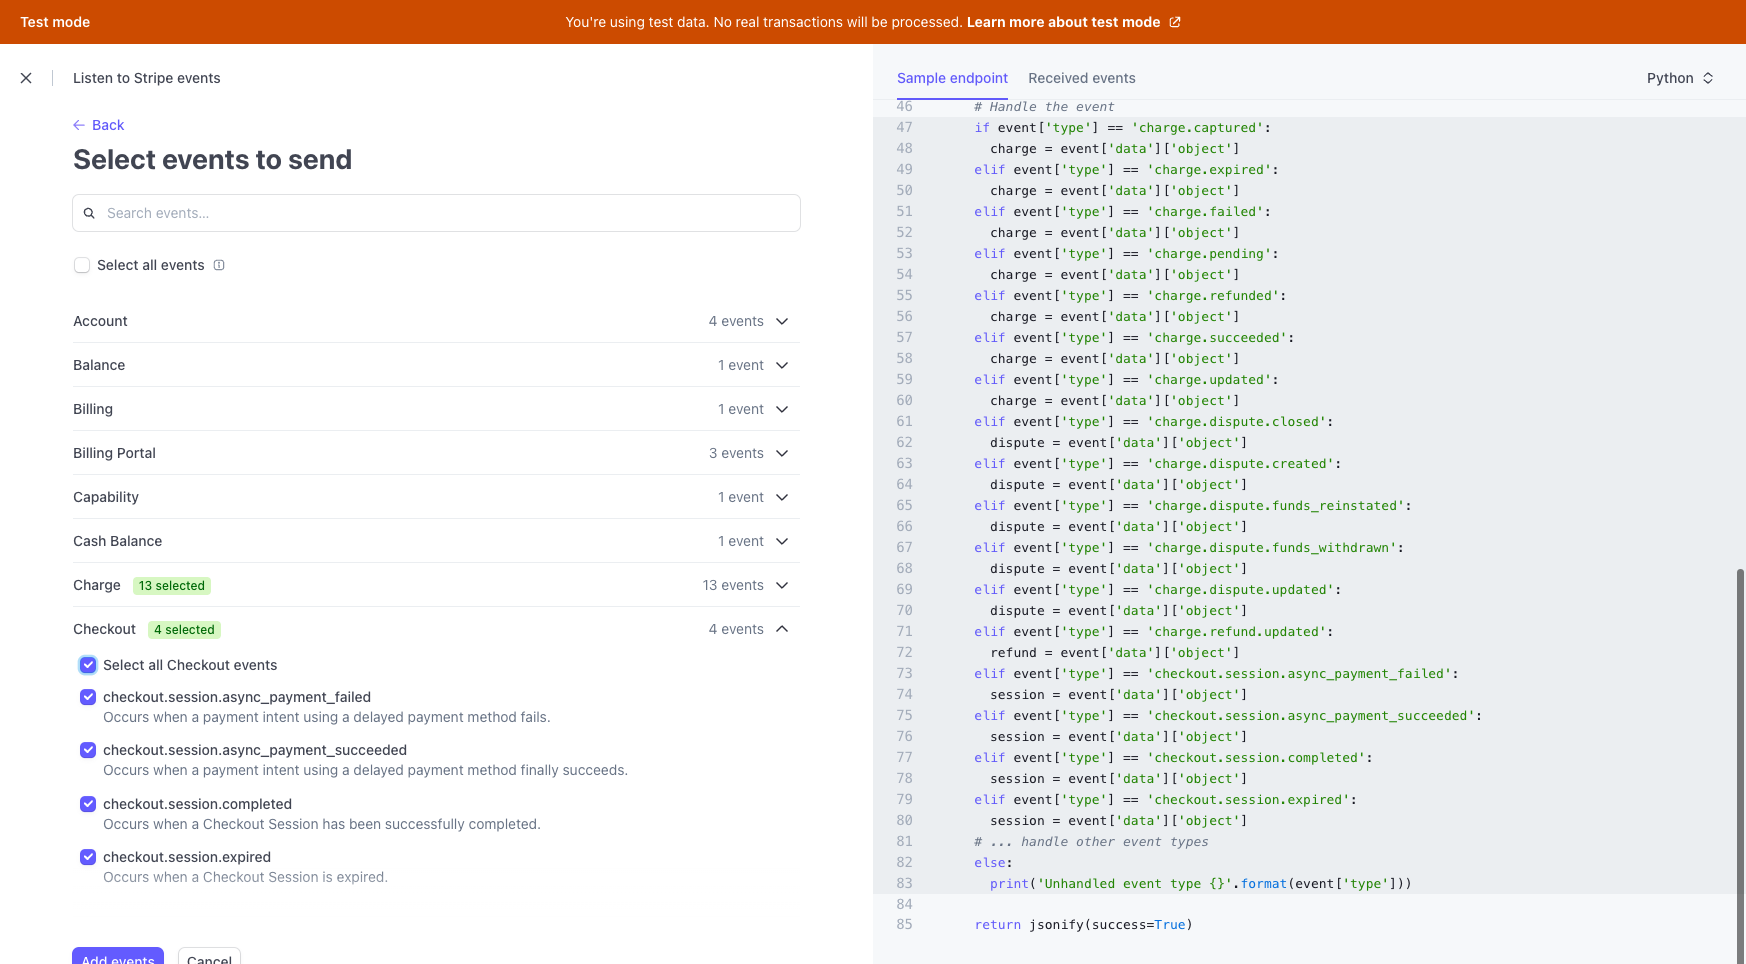
Task: Click the description 'Occurs when a Checkout Session is expired.'
Action: (245, 877)
